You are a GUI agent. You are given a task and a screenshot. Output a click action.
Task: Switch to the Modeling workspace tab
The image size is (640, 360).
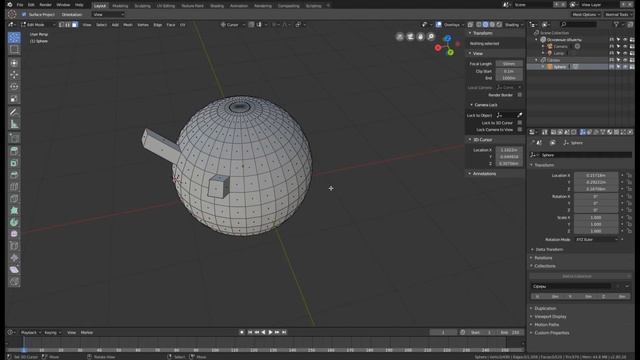[x=120, y=6]
